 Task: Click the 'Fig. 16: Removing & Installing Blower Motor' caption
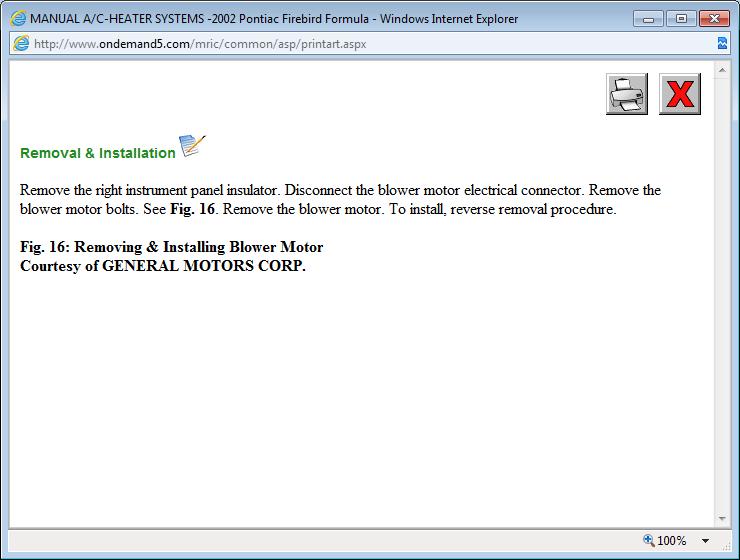[171, 247]
